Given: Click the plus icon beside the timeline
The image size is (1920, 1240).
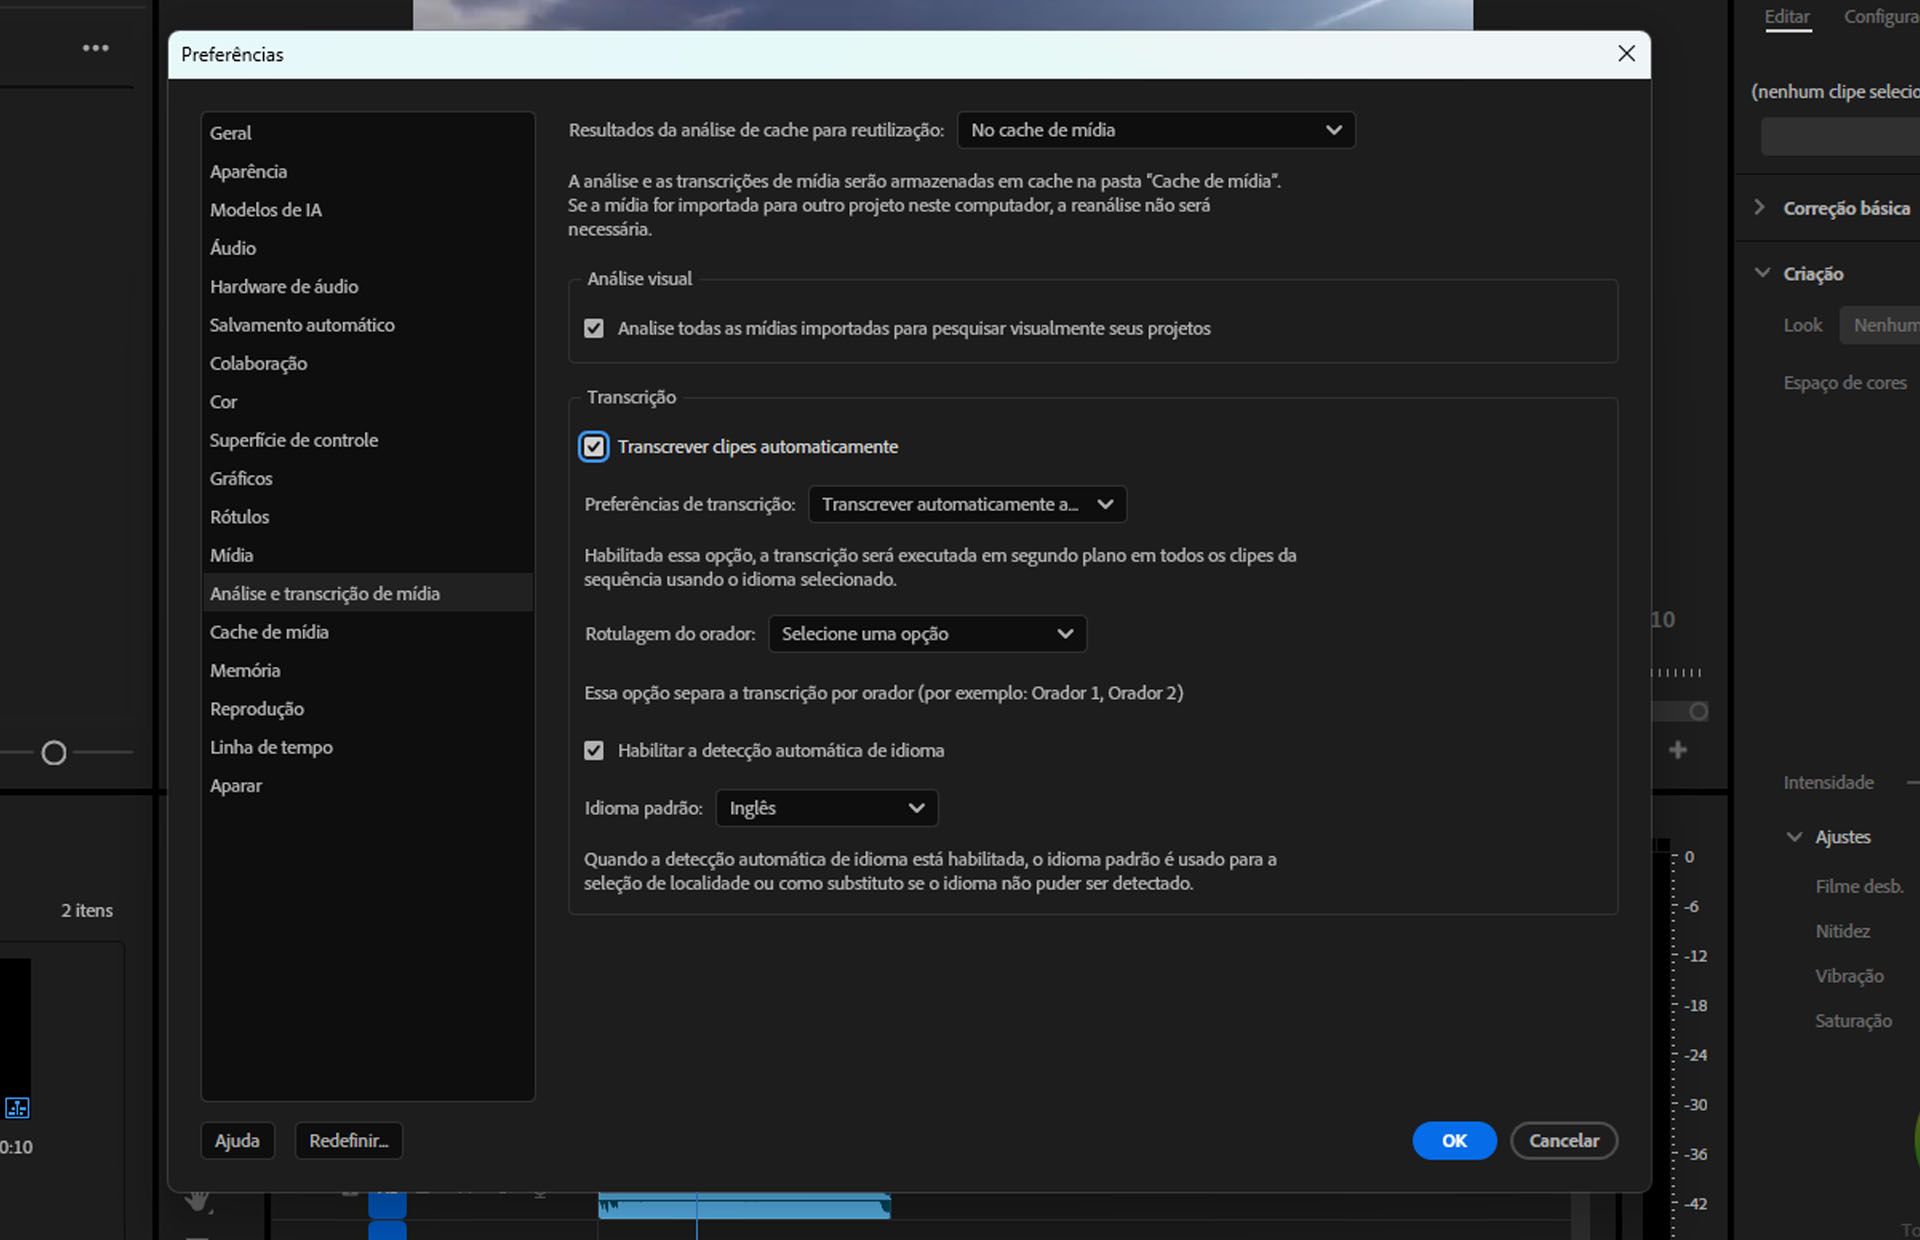Looking at the screenshot, I should [x=1678, y=750].
